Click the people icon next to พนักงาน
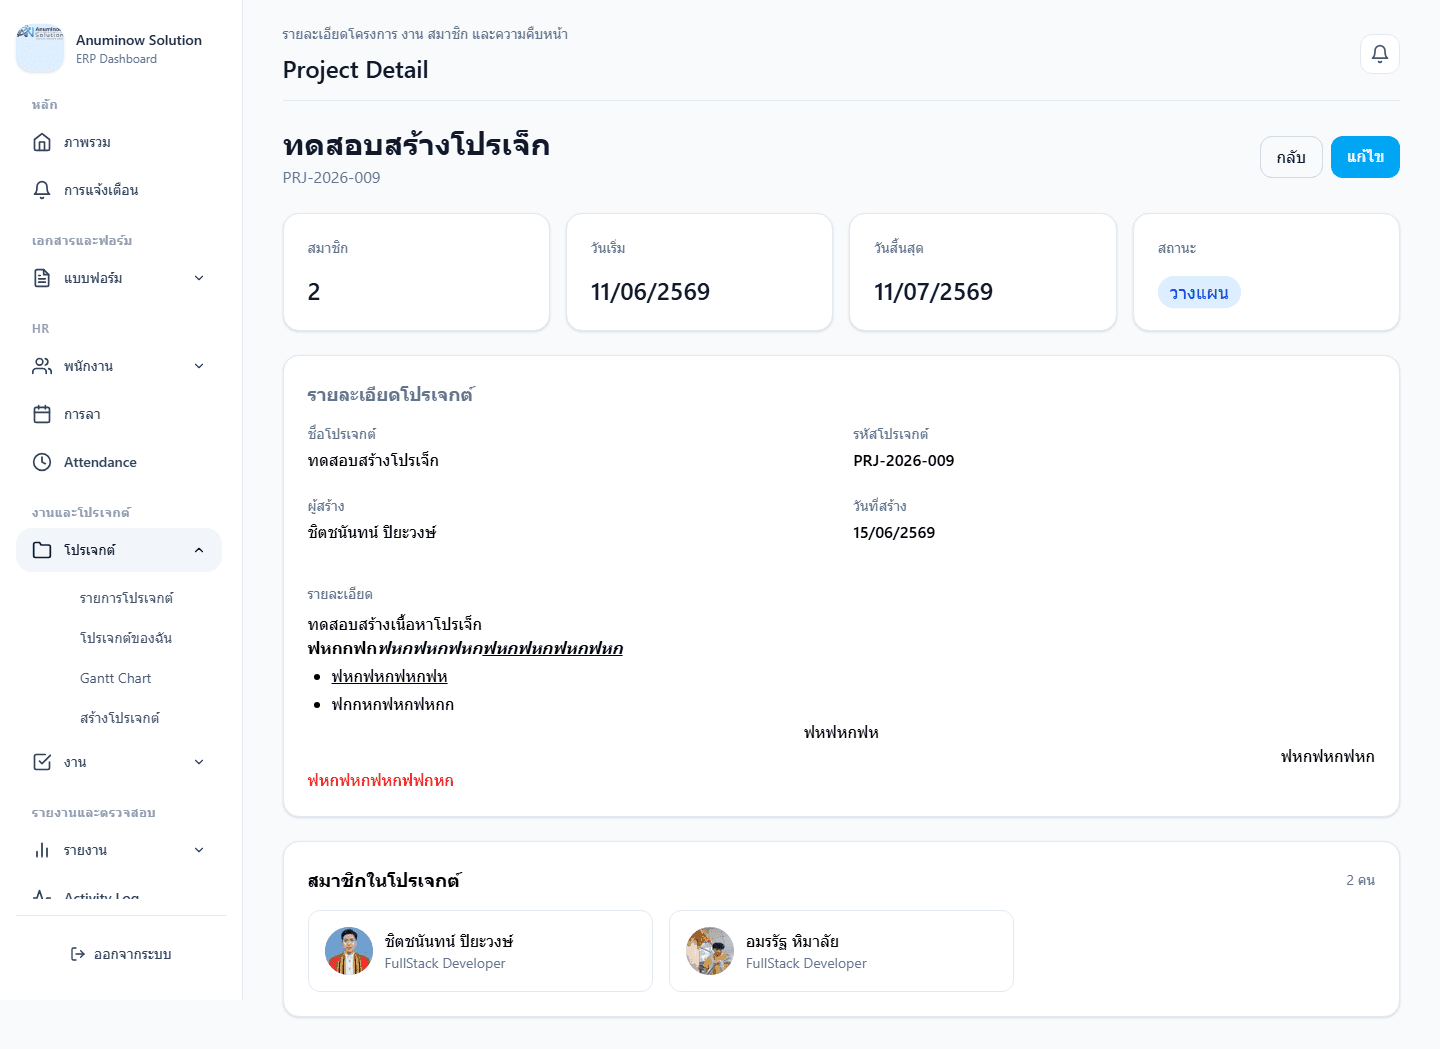 pos(42,366)
